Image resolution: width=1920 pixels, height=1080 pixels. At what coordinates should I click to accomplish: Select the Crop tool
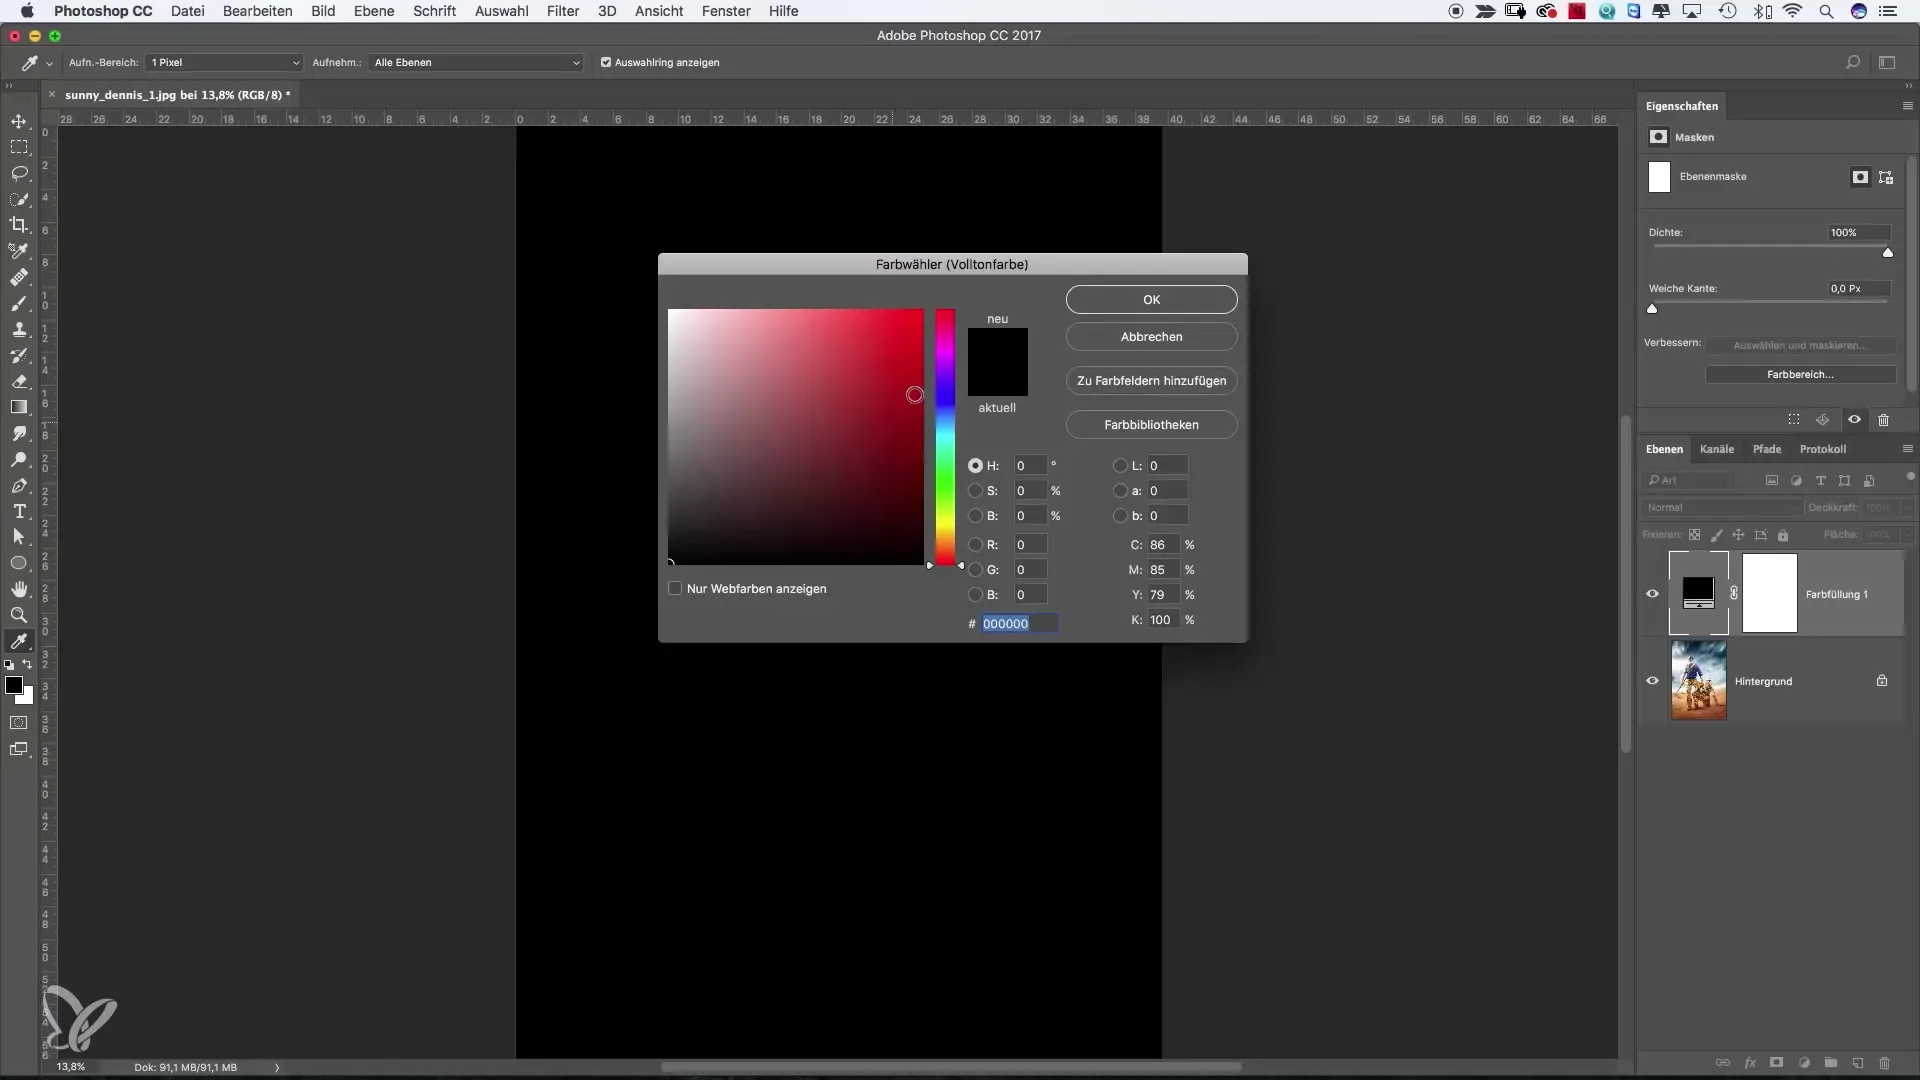pyautogui.click(x=19, y=225)
